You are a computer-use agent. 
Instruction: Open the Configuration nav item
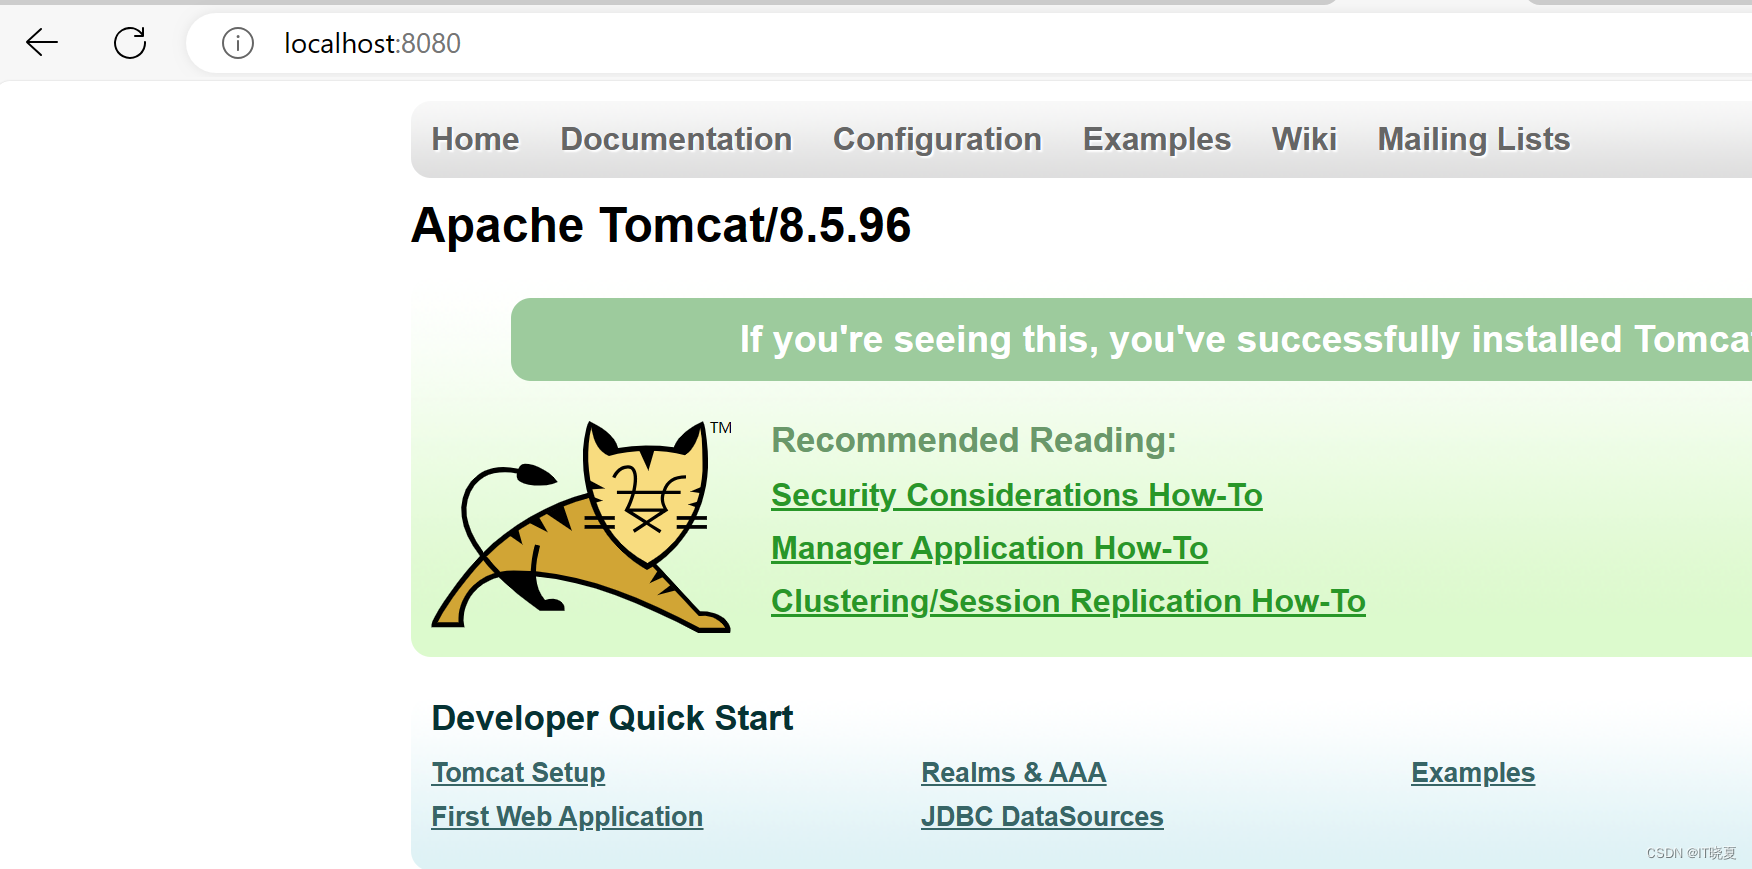pyautogui.click(x=937, y=139)
